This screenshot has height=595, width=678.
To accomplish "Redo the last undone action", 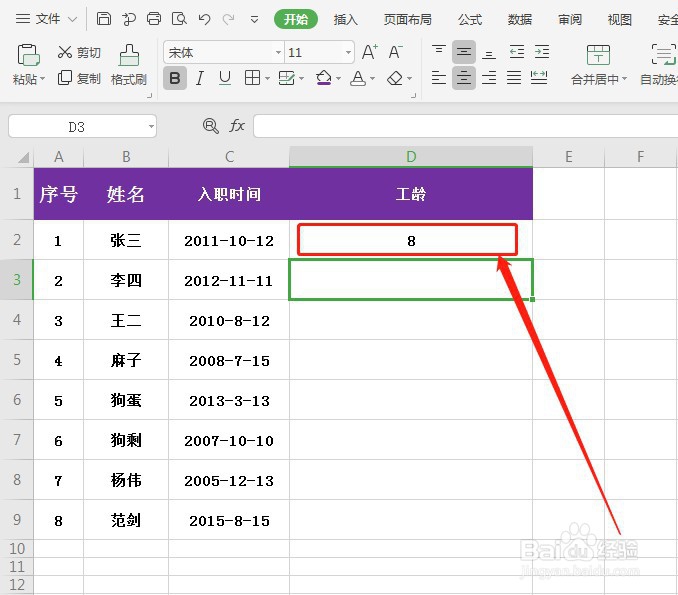I will pos(228,19).
